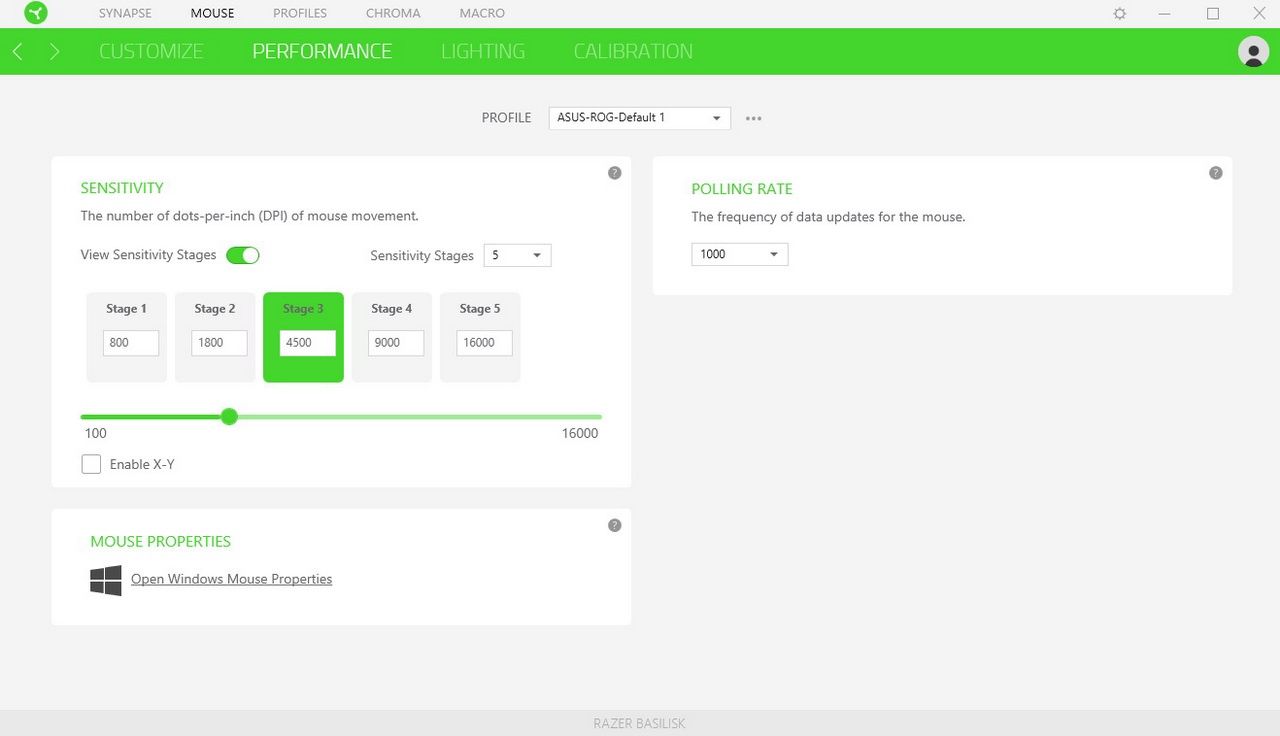Select the Stage 4 card
The width and height of the screenshot is (1280, 736).
coord(392,337)
